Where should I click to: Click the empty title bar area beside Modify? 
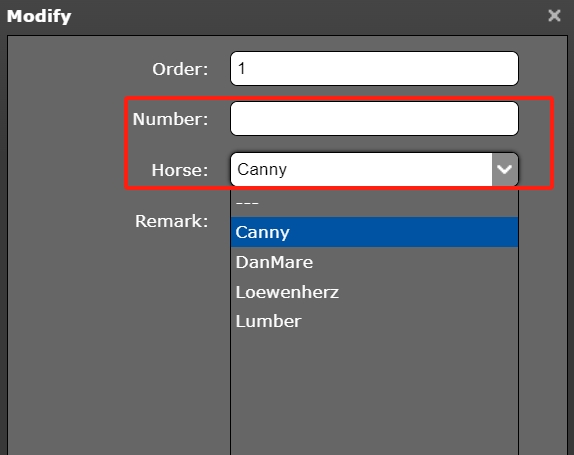(308, 16)
